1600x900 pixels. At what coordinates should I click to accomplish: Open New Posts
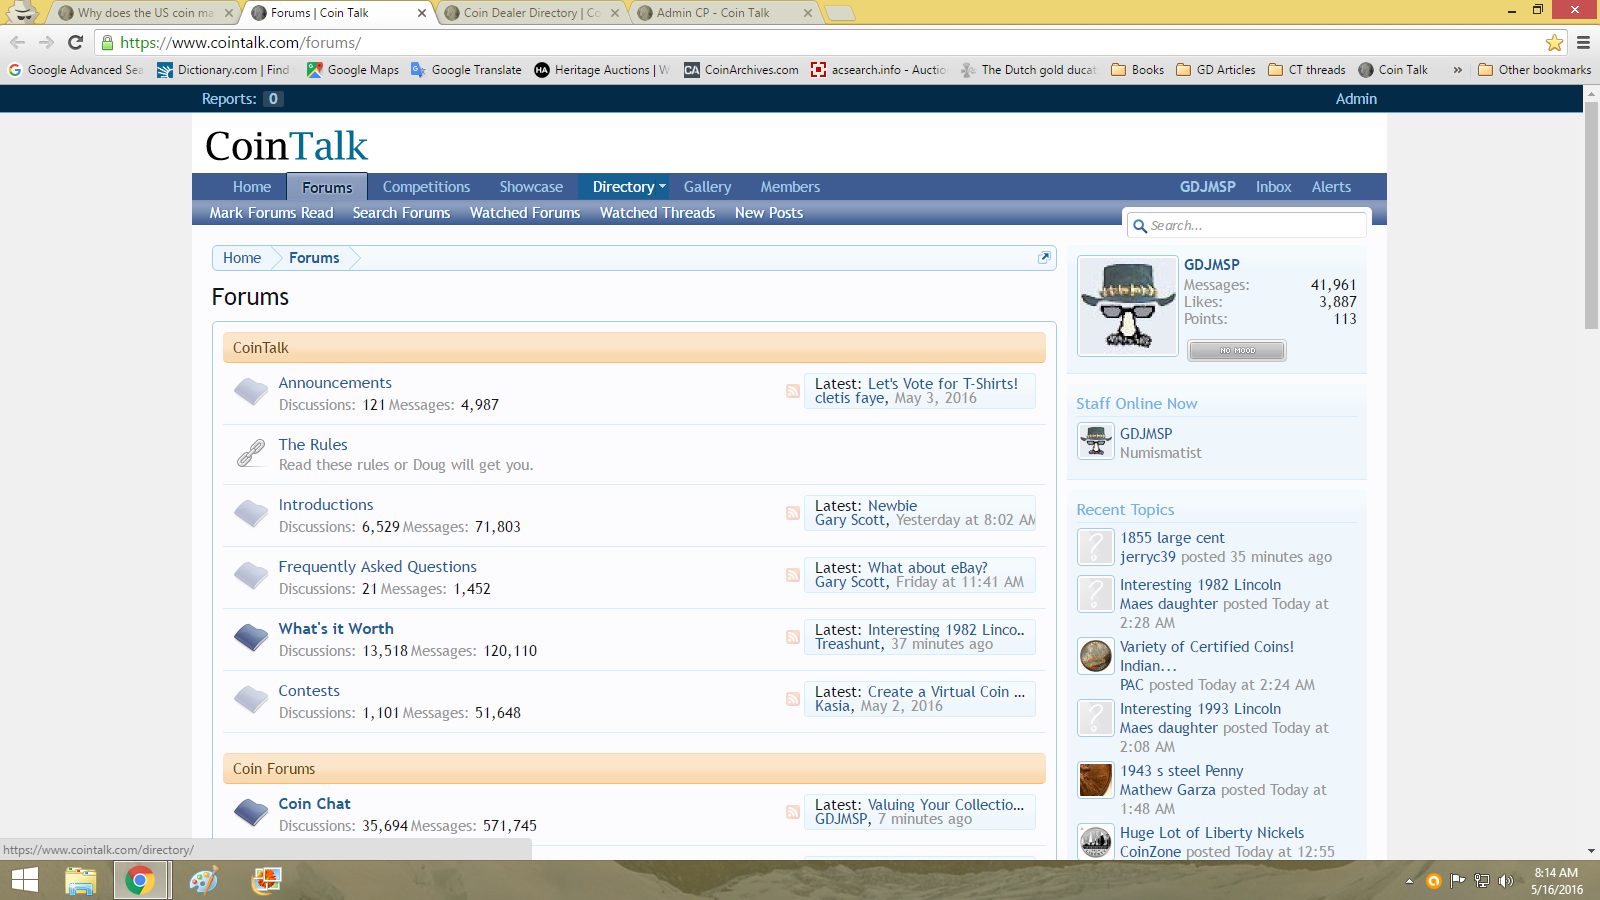coord(769,213)
